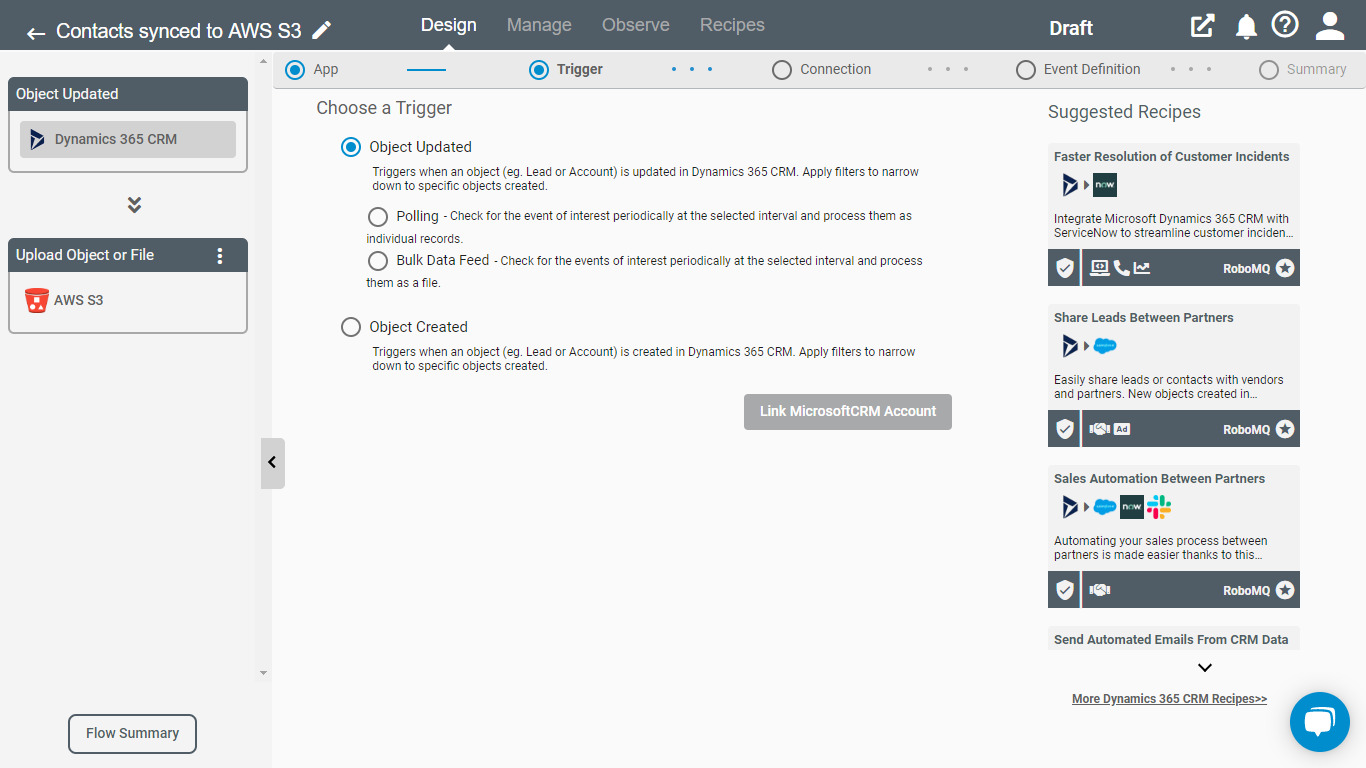Click star icon on Faster Resolution card
This screenshot has width=1366, height=768.
pyautogui.click(x=1285, y=268)
